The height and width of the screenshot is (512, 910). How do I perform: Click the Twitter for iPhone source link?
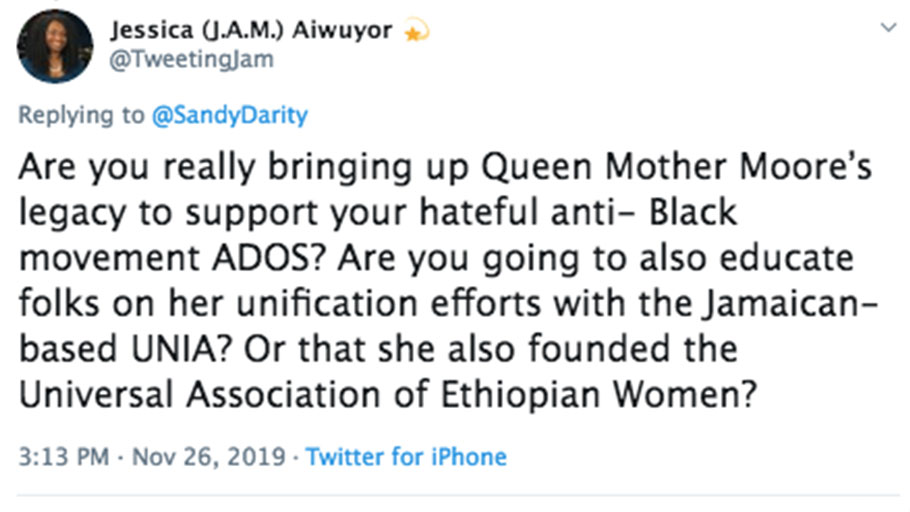click(x=406, y=457)
